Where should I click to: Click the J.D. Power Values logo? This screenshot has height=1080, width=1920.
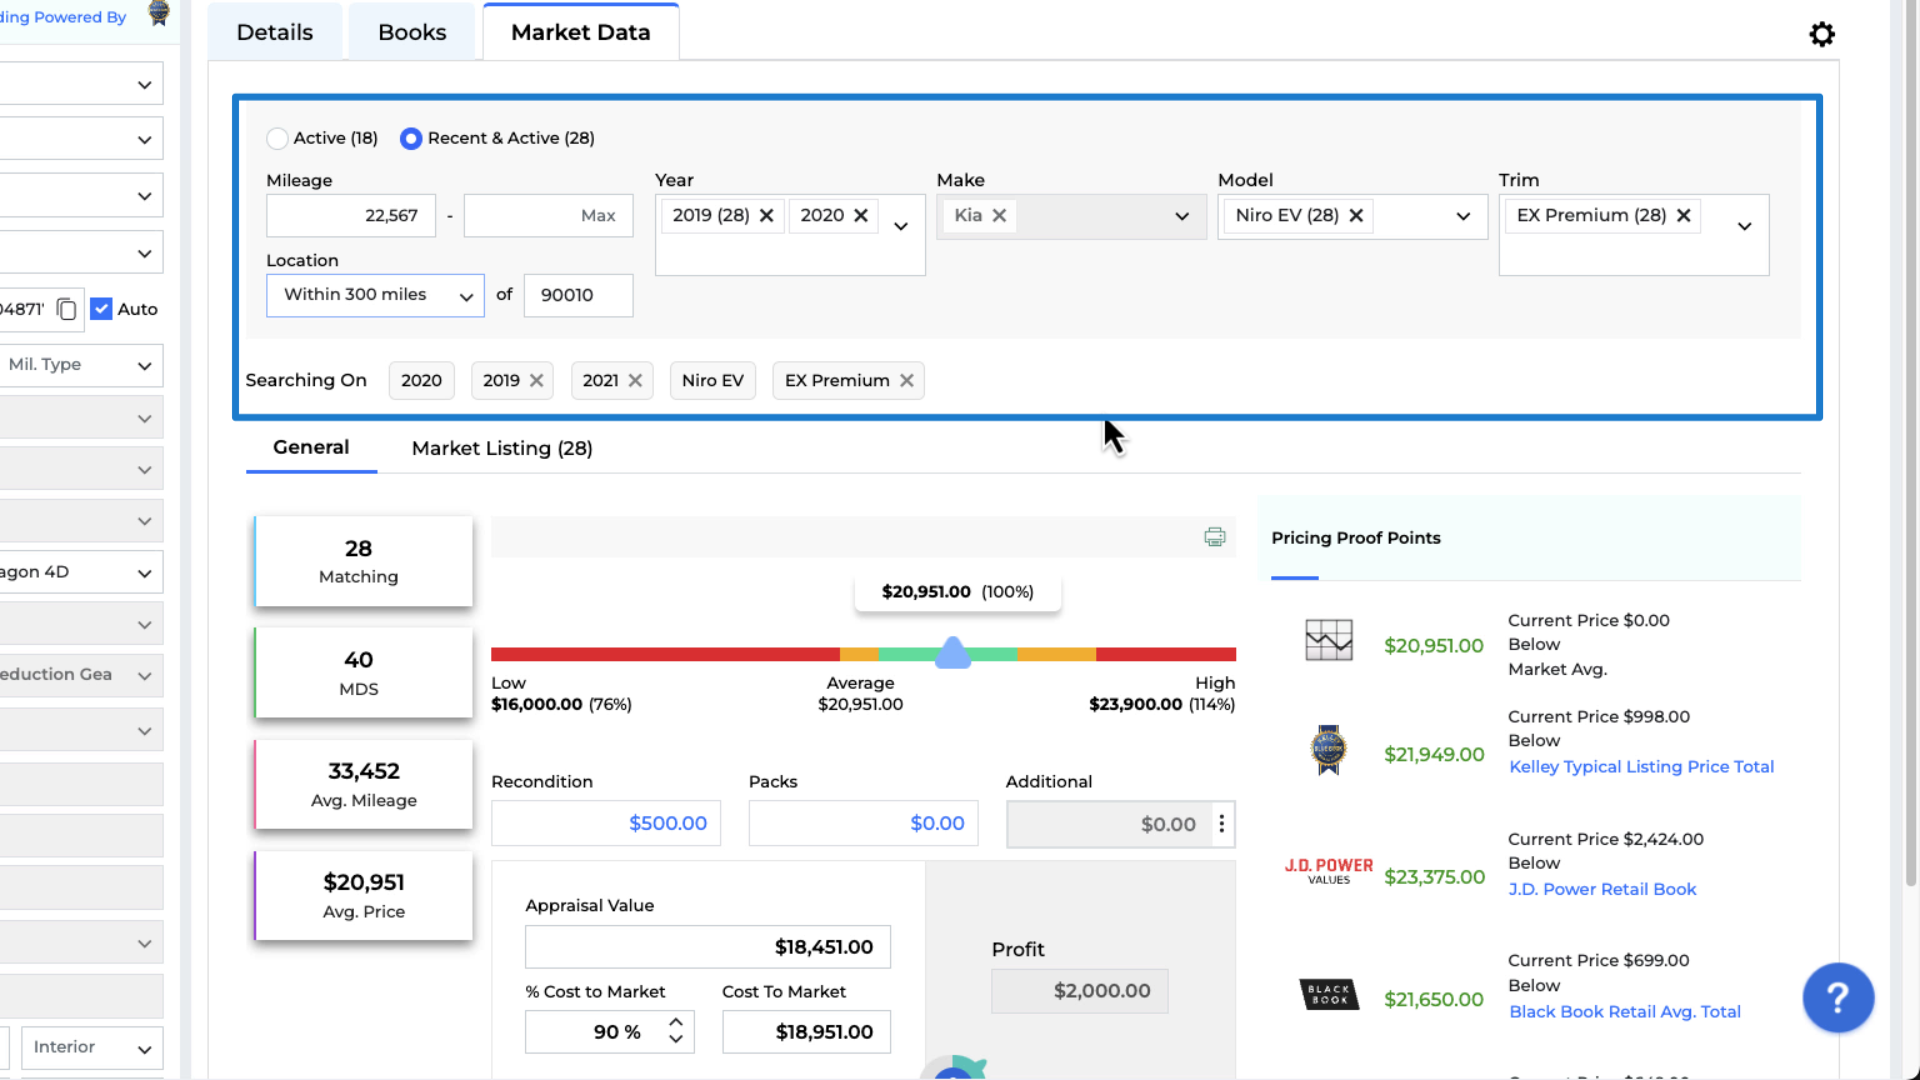[x=1328, y=869]
